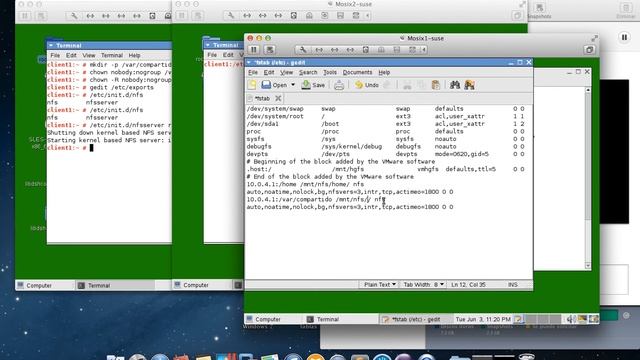Enter full screen for Mosix1-suse window
The image size is (640, 360).
click(594, 38)
